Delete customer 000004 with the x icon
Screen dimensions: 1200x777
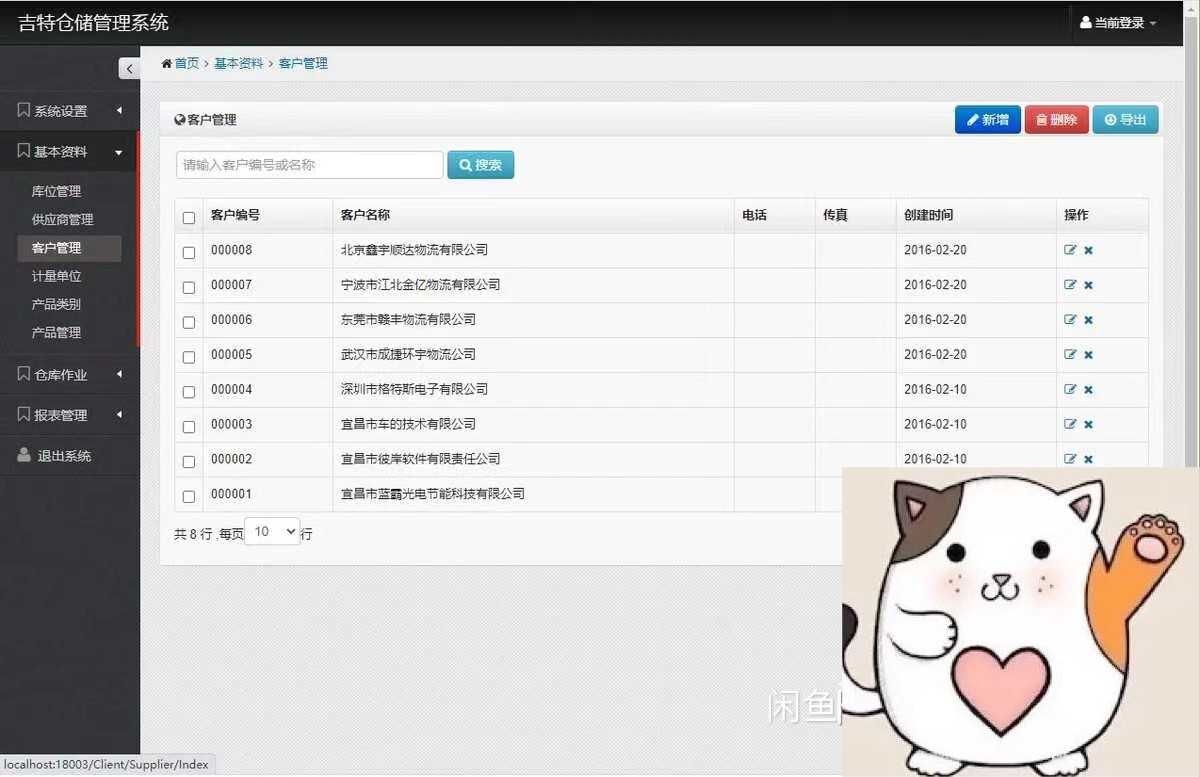point(1088,390)
